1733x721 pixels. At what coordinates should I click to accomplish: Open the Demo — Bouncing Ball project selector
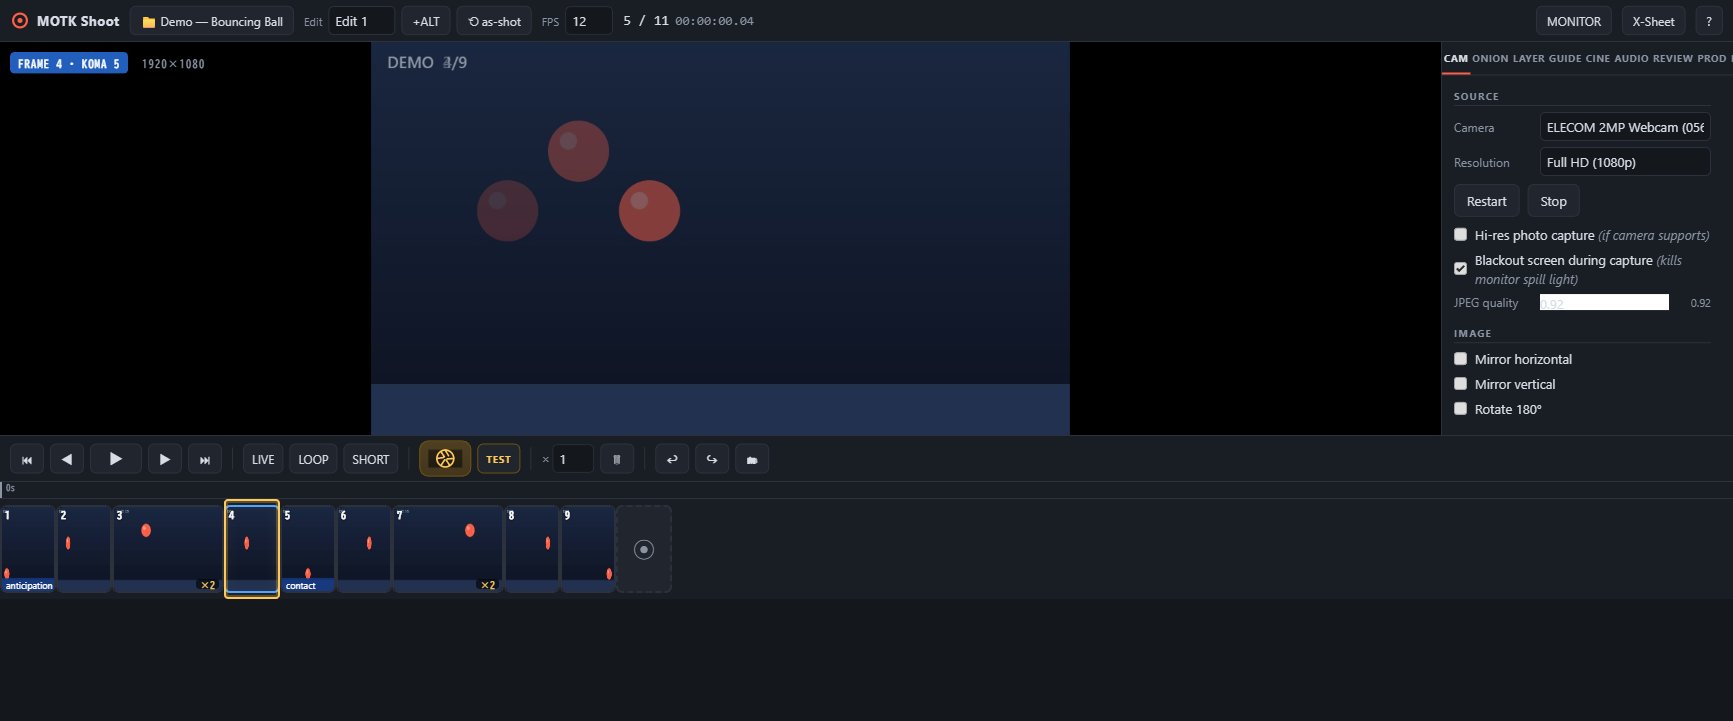212,21
